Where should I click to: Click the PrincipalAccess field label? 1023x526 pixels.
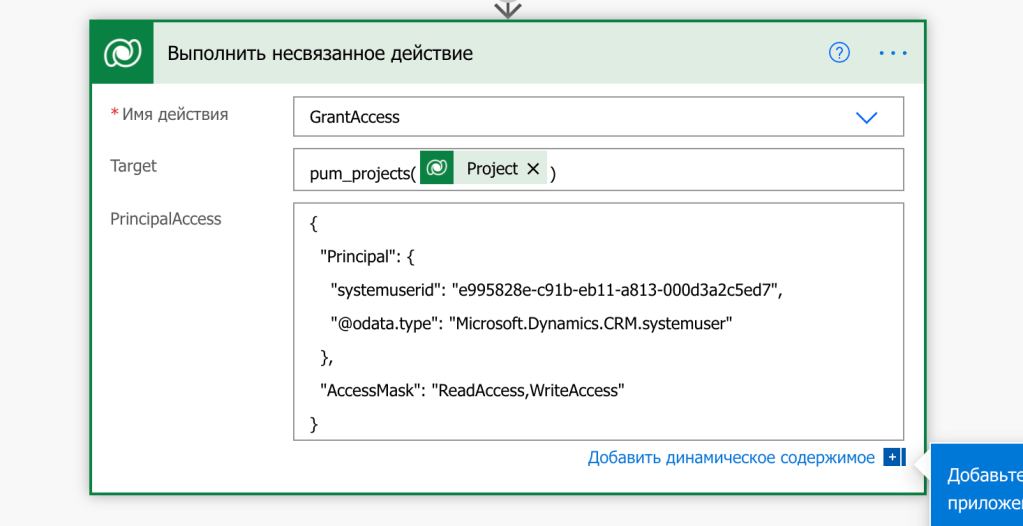(x=165, y=219)
